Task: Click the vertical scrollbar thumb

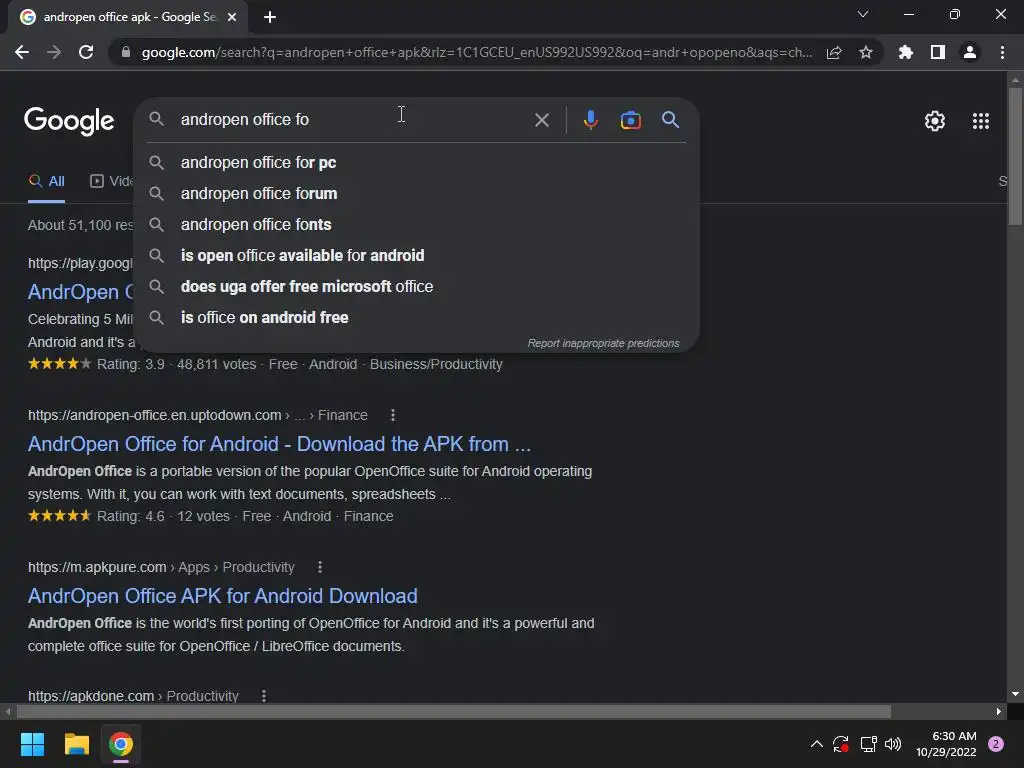Action: [x=1015, y=157]
